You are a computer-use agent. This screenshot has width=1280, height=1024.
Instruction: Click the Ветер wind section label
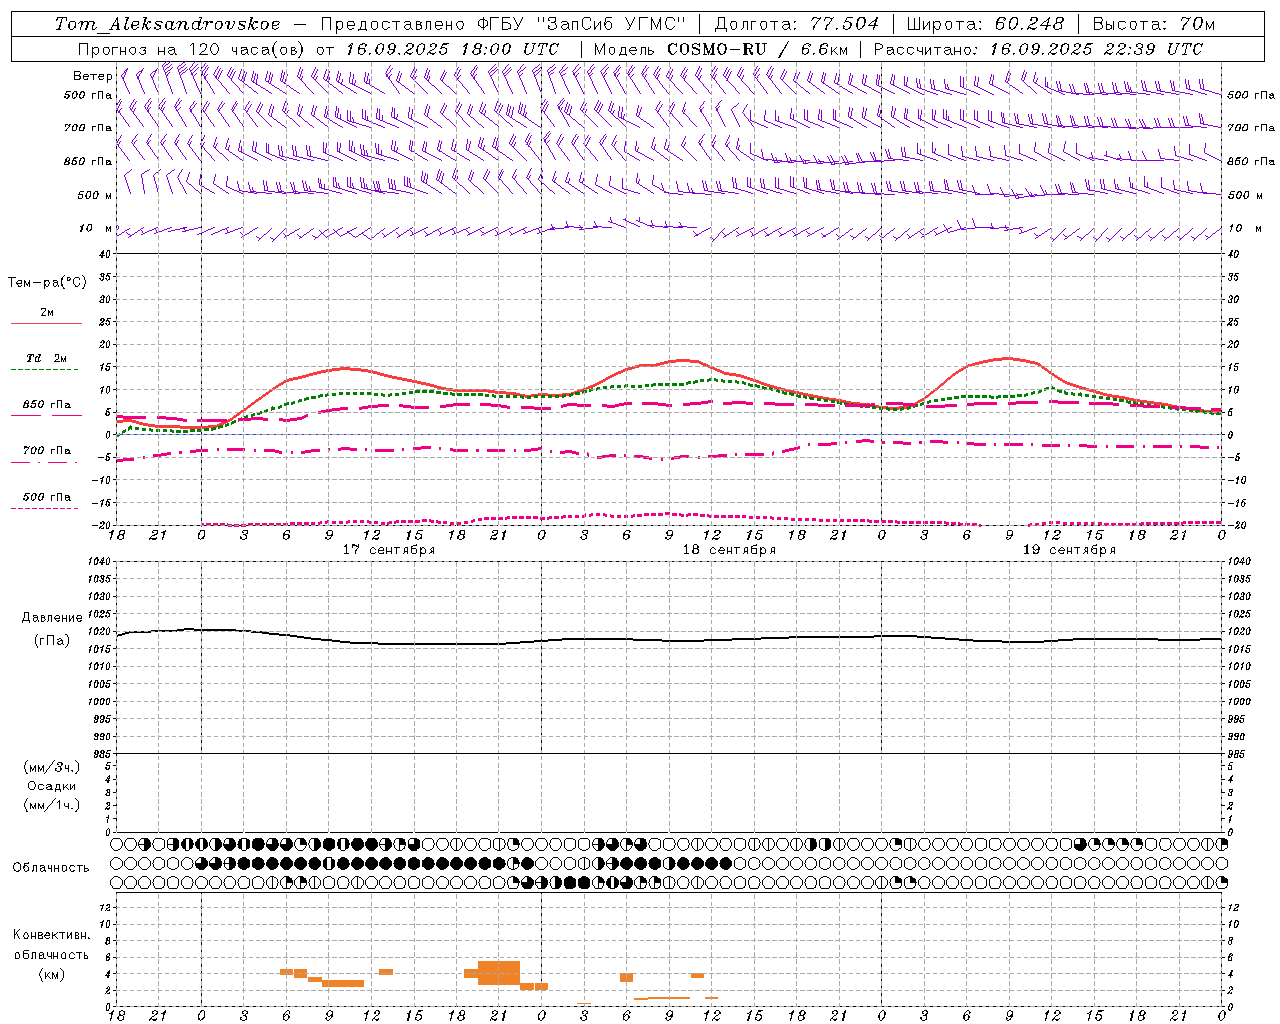point(92,76)
